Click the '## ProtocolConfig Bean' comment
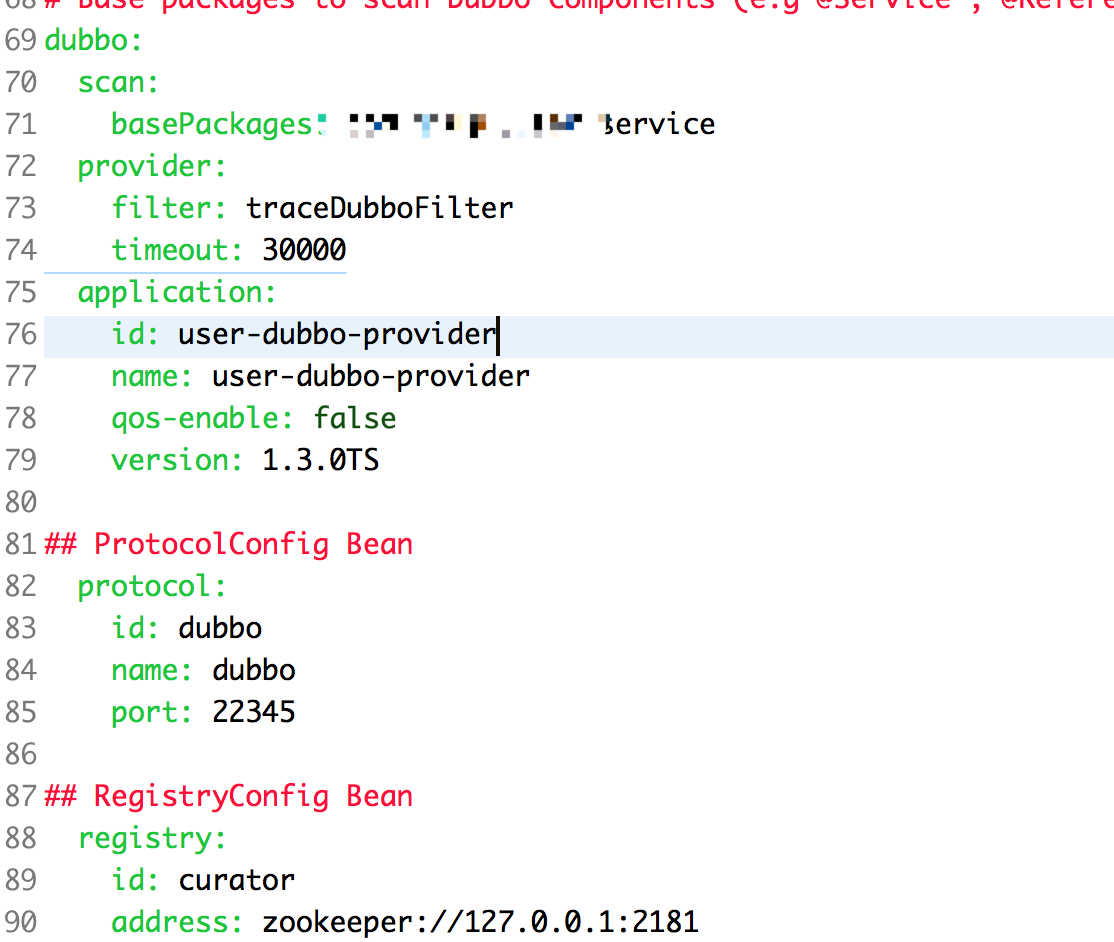This screenshot has width=1114, height=942. point(229,545)
